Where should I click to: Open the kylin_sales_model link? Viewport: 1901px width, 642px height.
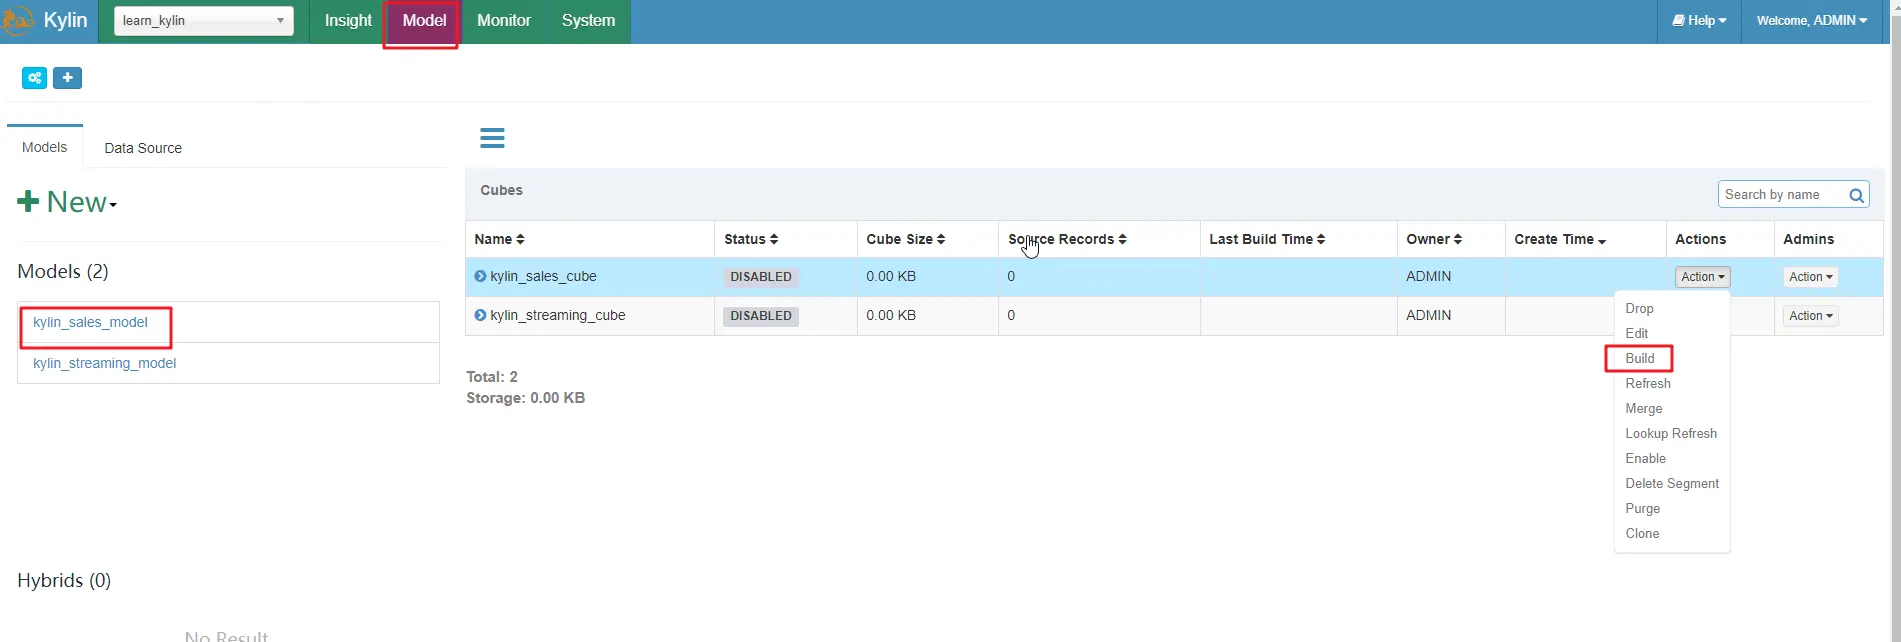(x=90, y=322)
